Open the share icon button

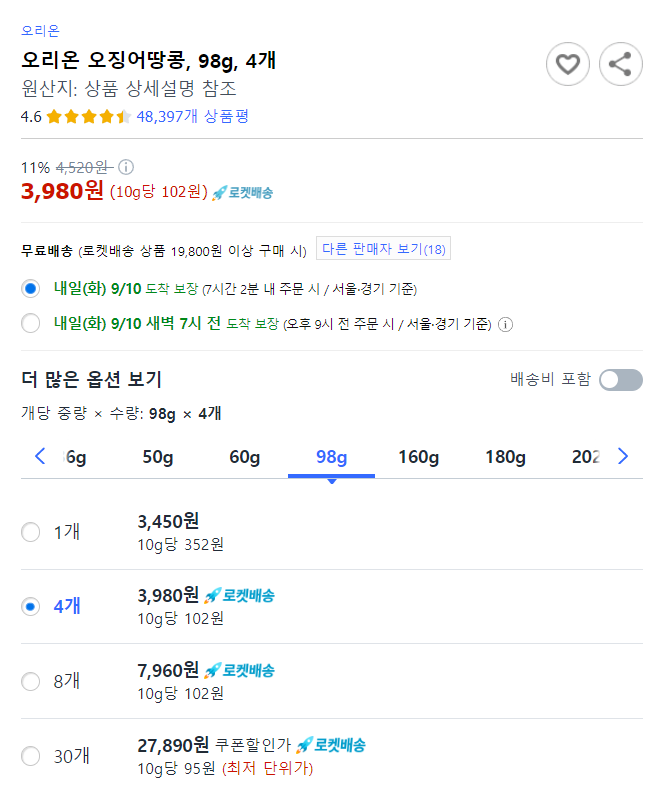[620, 64]
